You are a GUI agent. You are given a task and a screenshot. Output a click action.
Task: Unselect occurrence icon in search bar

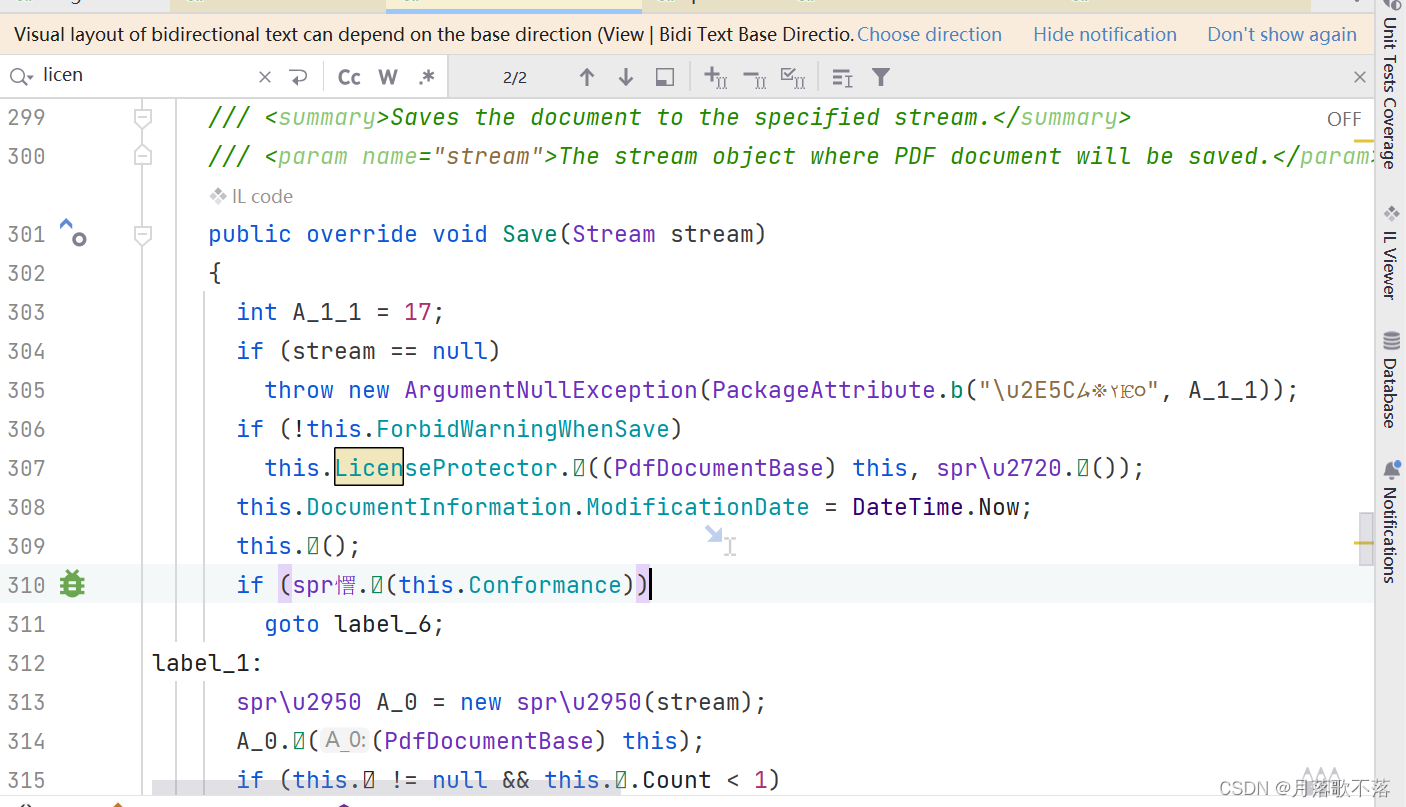tap(755, 77)
